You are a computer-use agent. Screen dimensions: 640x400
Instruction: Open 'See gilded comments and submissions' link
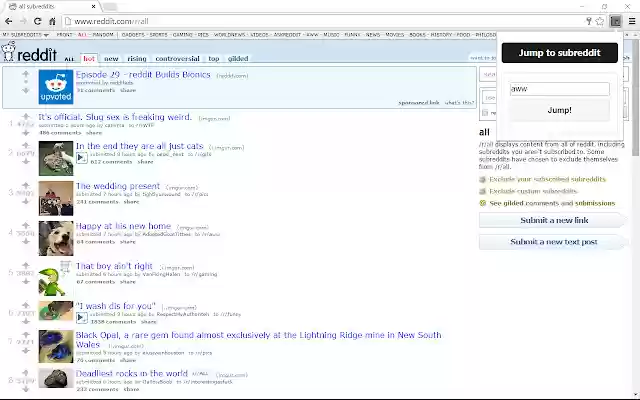[552, 203]
